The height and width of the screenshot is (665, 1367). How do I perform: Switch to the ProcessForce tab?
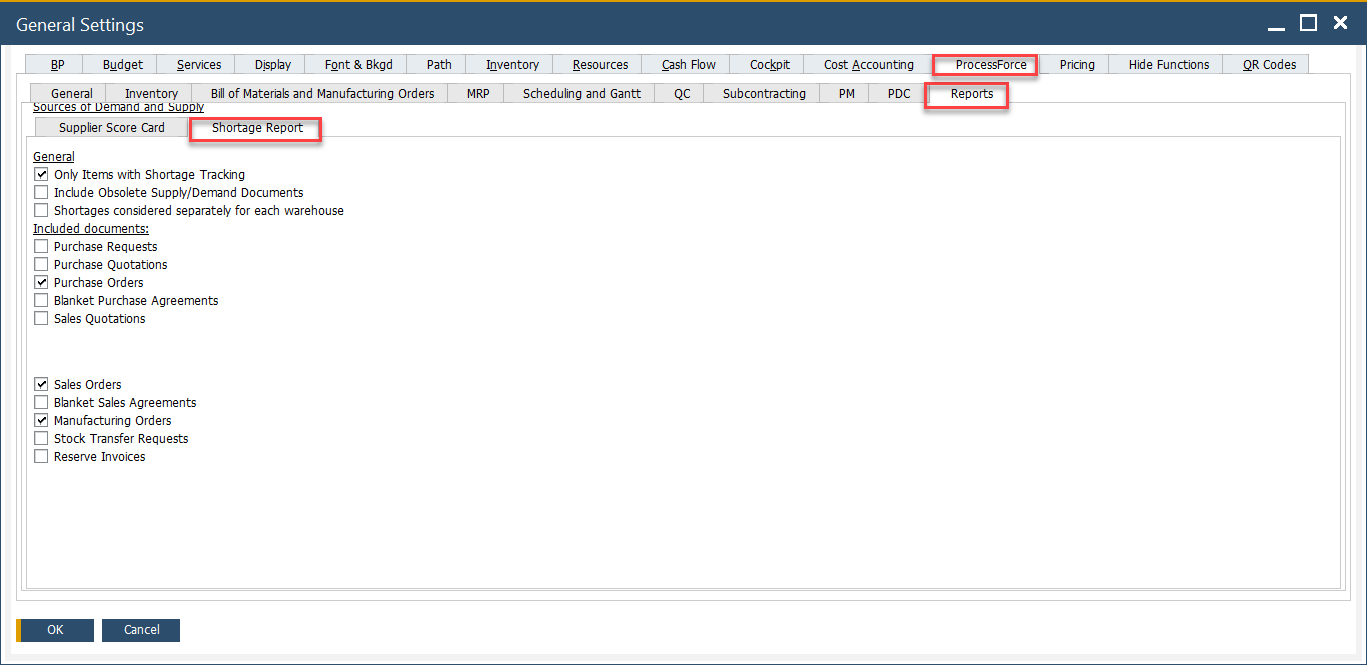(x=984, y=64)
